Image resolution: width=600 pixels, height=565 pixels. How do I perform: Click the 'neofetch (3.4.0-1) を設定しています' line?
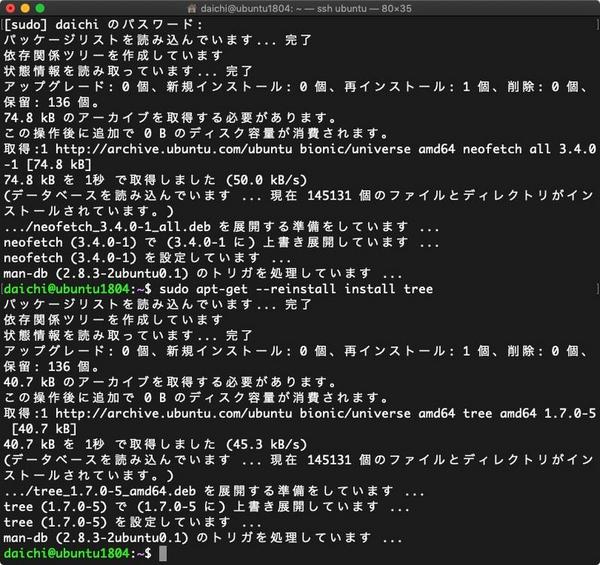point(148,258)
